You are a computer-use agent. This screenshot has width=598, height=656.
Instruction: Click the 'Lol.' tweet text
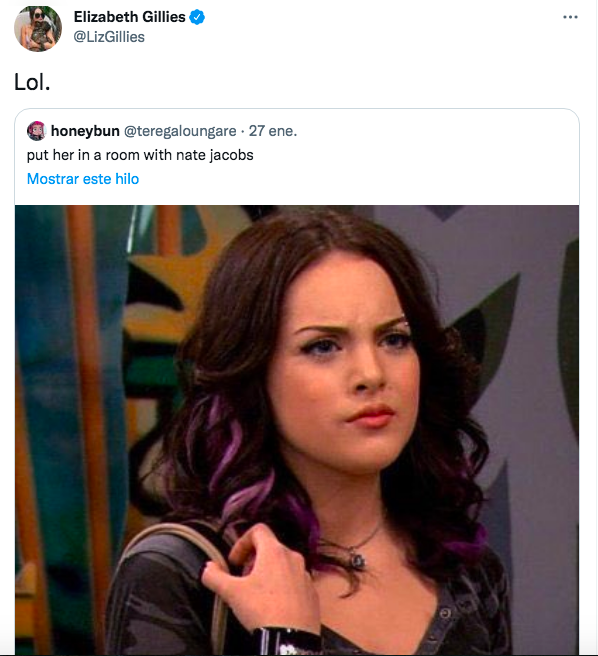coord(32,82)
